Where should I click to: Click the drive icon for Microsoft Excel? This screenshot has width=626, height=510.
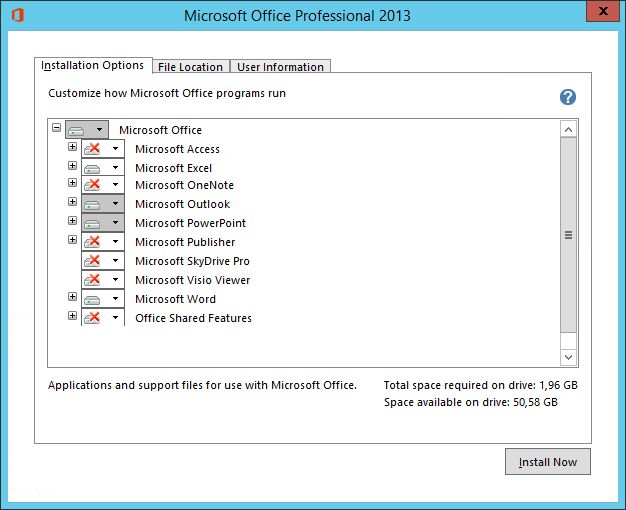point(92,168)
